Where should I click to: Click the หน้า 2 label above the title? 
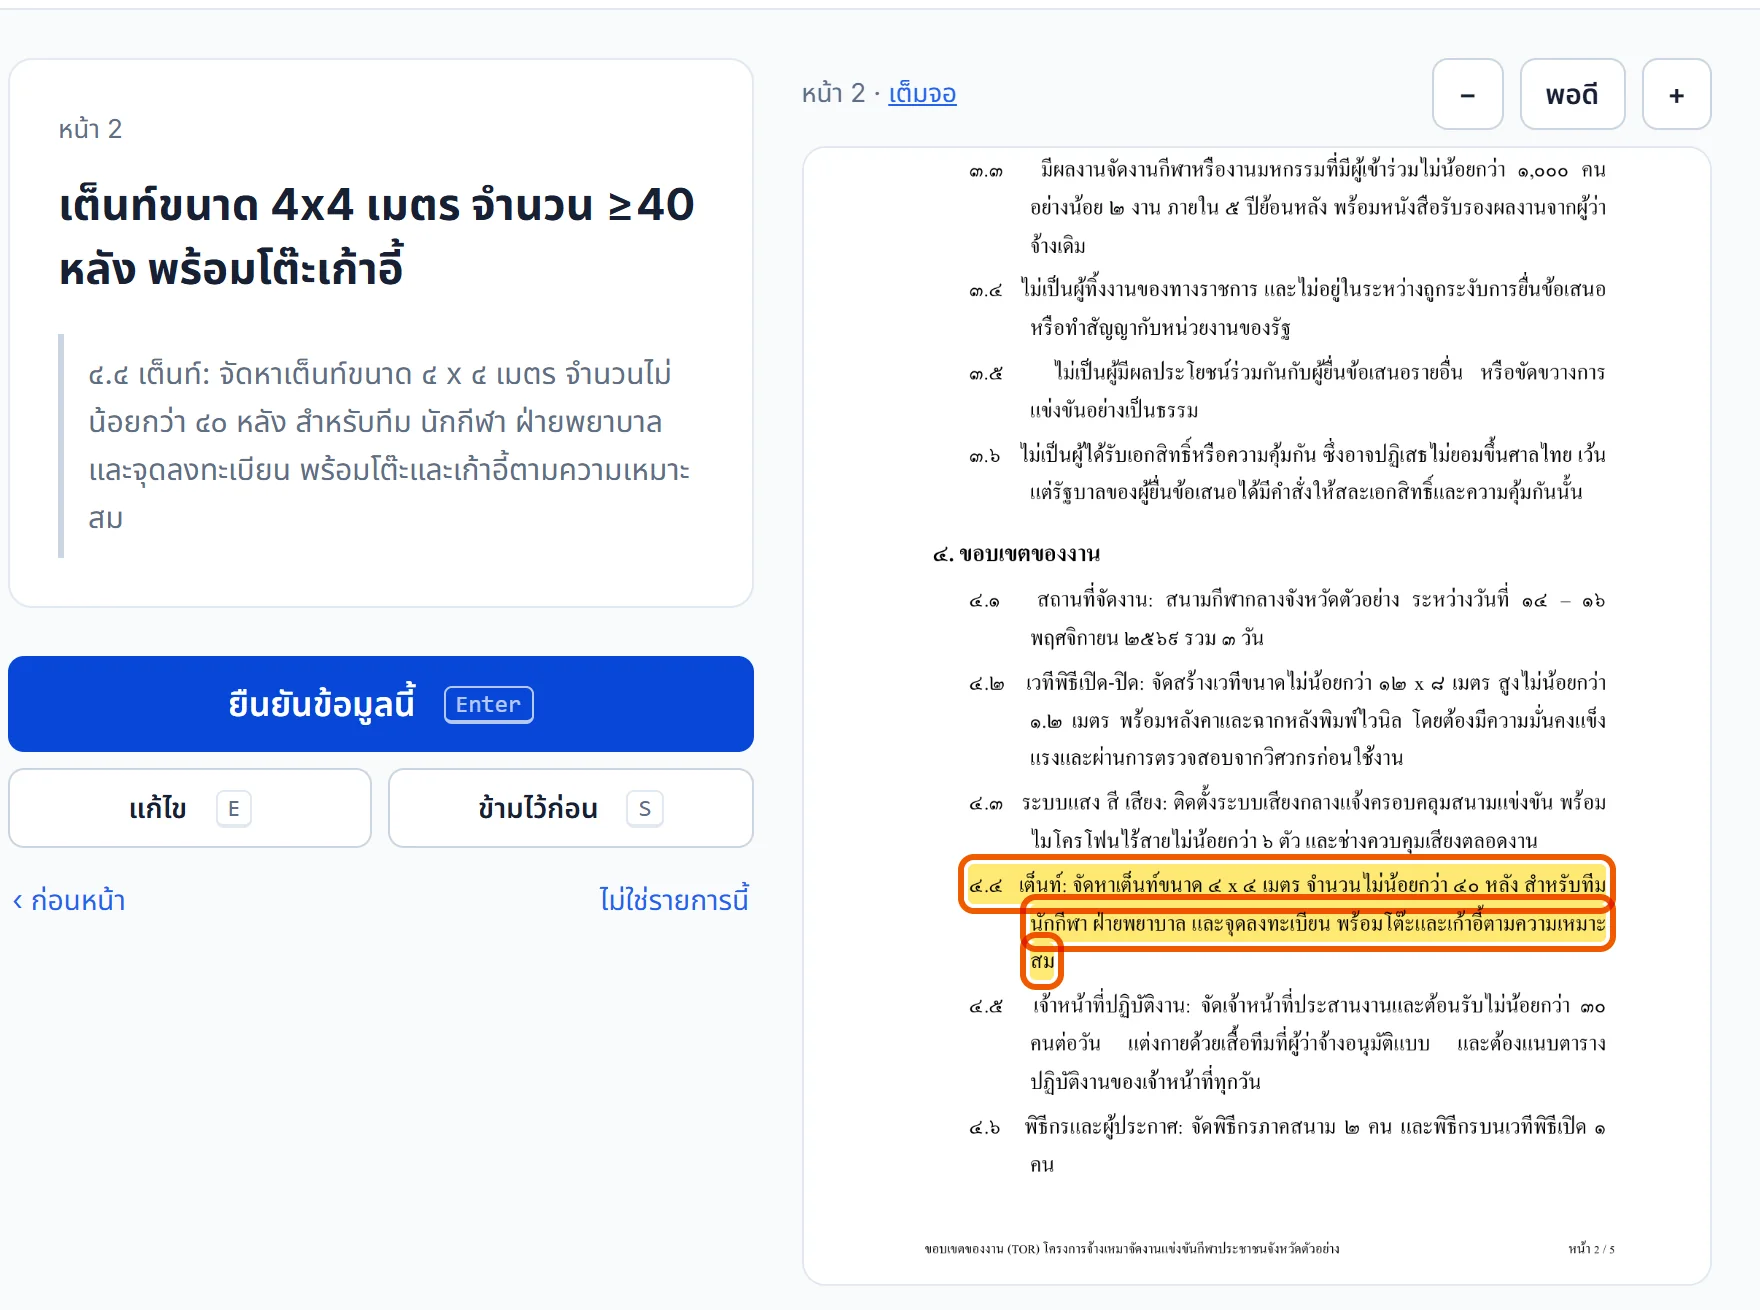(x=90, y=129)
